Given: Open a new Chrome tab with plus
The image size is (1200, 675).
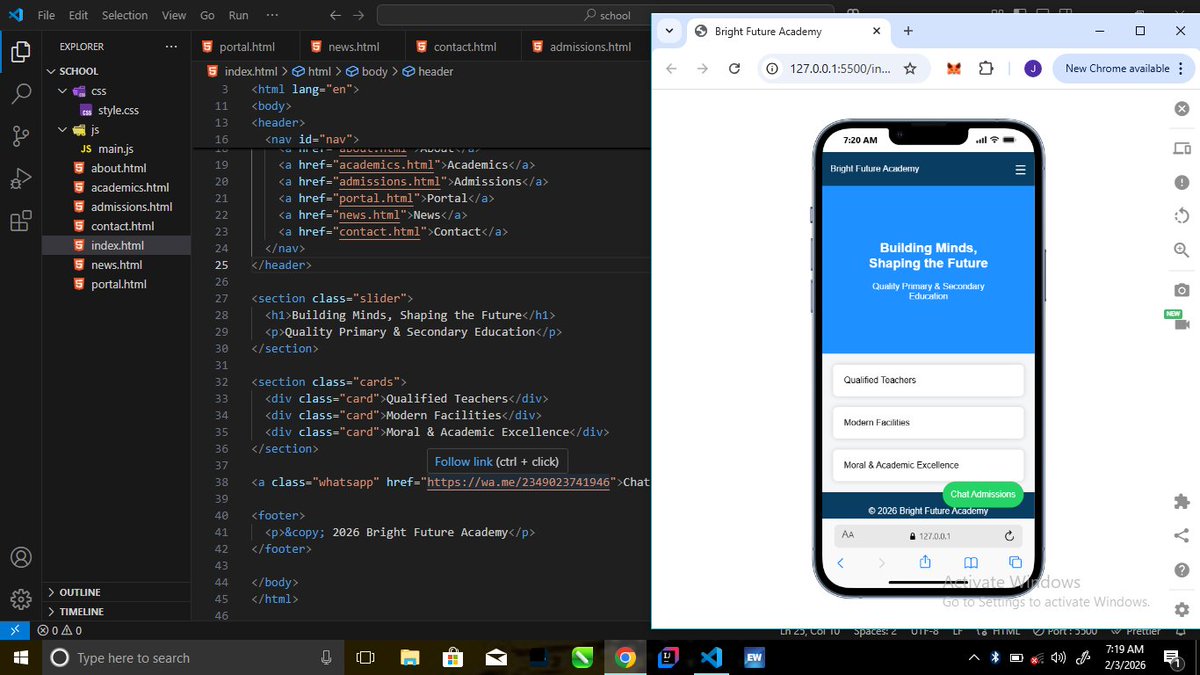Looking at the screenshot, I should pyautogui.click(x=908, y=31).
